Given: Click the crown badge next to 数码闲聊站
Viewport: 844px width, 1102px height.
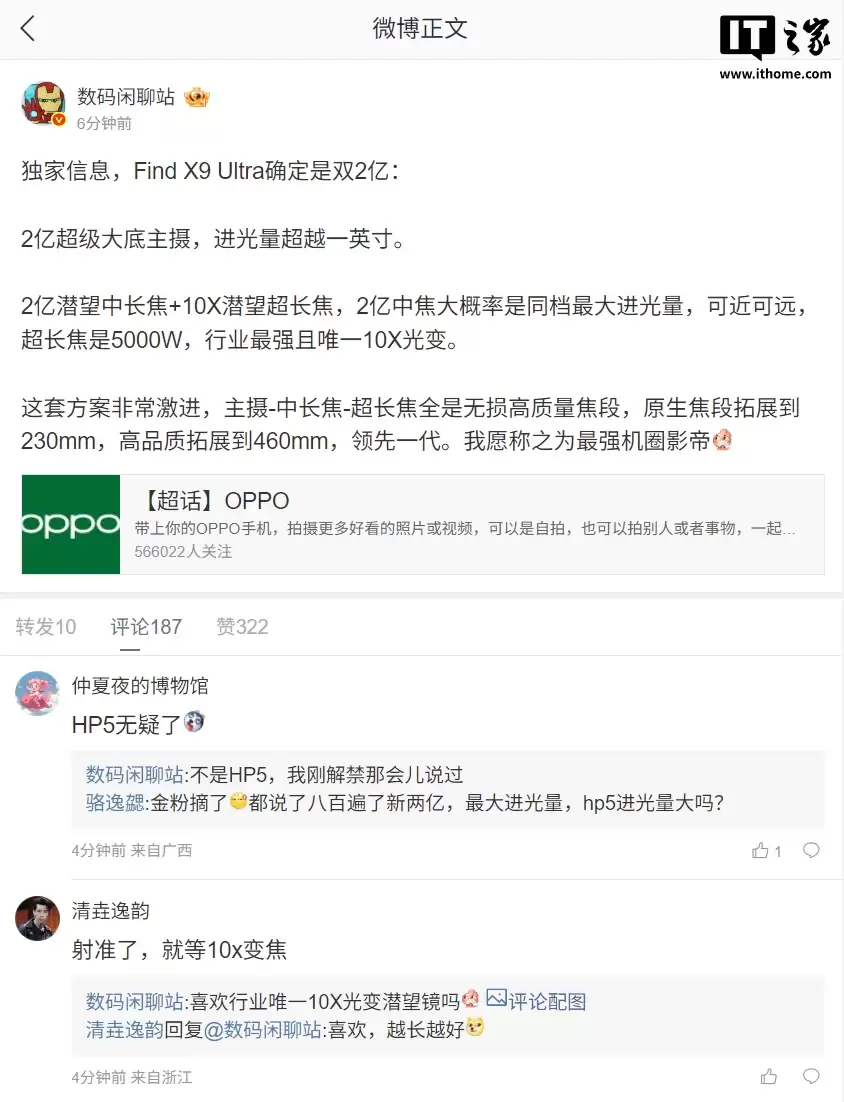Looking at the screenshot, I should pos(196,97).
